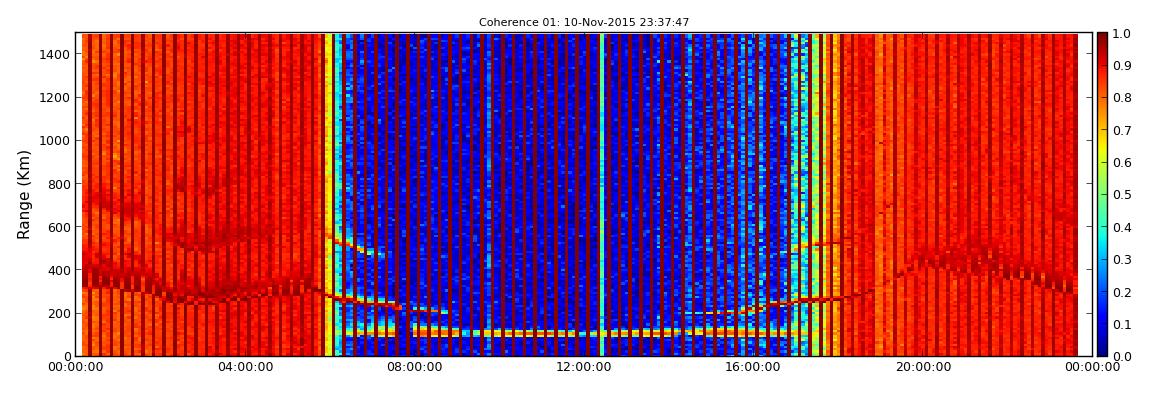Viewport: 1150px width, 407px height.
Task: Click the colorbar tick label '0.3'
Action: point(1121,260)
